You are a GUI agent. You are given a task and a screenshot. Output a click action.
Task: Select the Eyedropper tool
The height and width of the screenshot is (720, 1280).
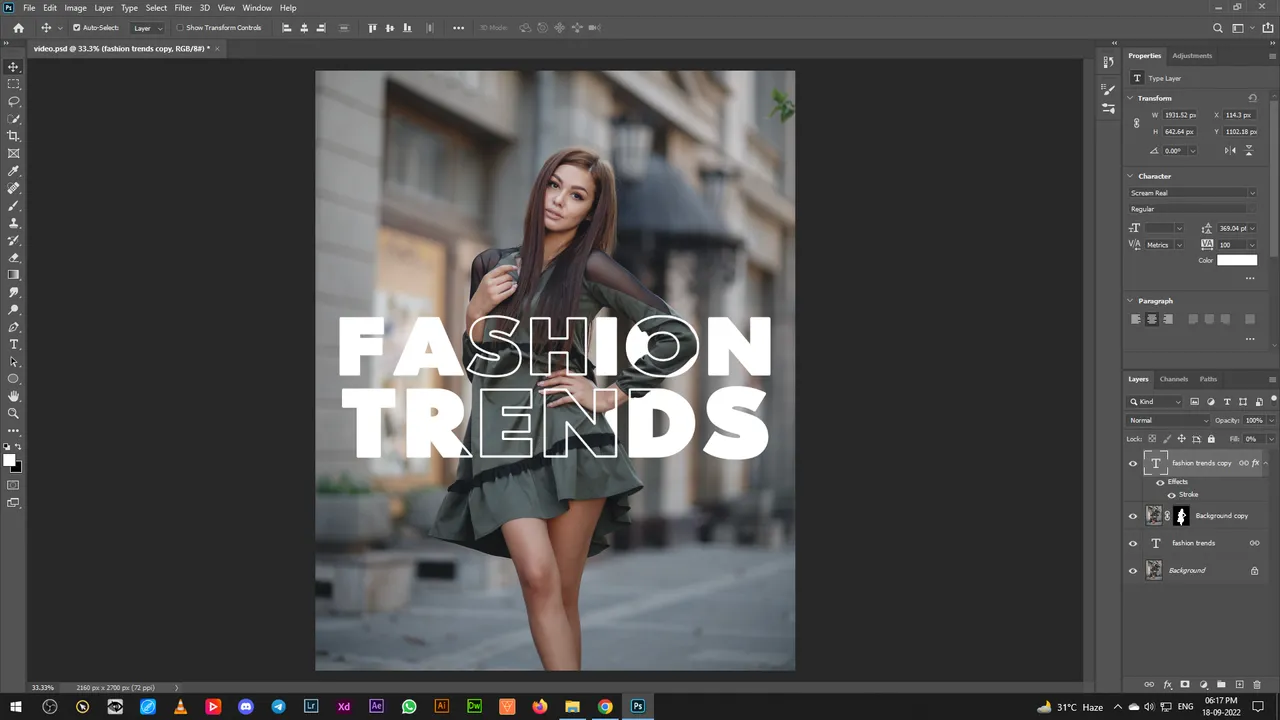tap(13, 171)
